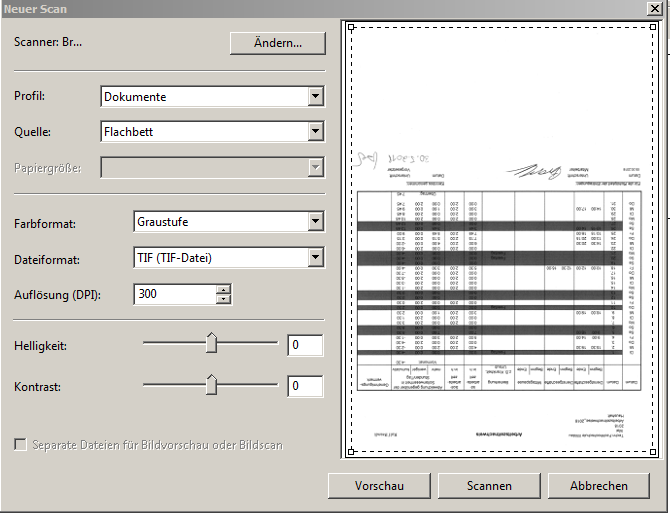This screenshot has width=670, height=515.
Task: Decrease DPI with the down spinner arrow
Action: point(223,299)
